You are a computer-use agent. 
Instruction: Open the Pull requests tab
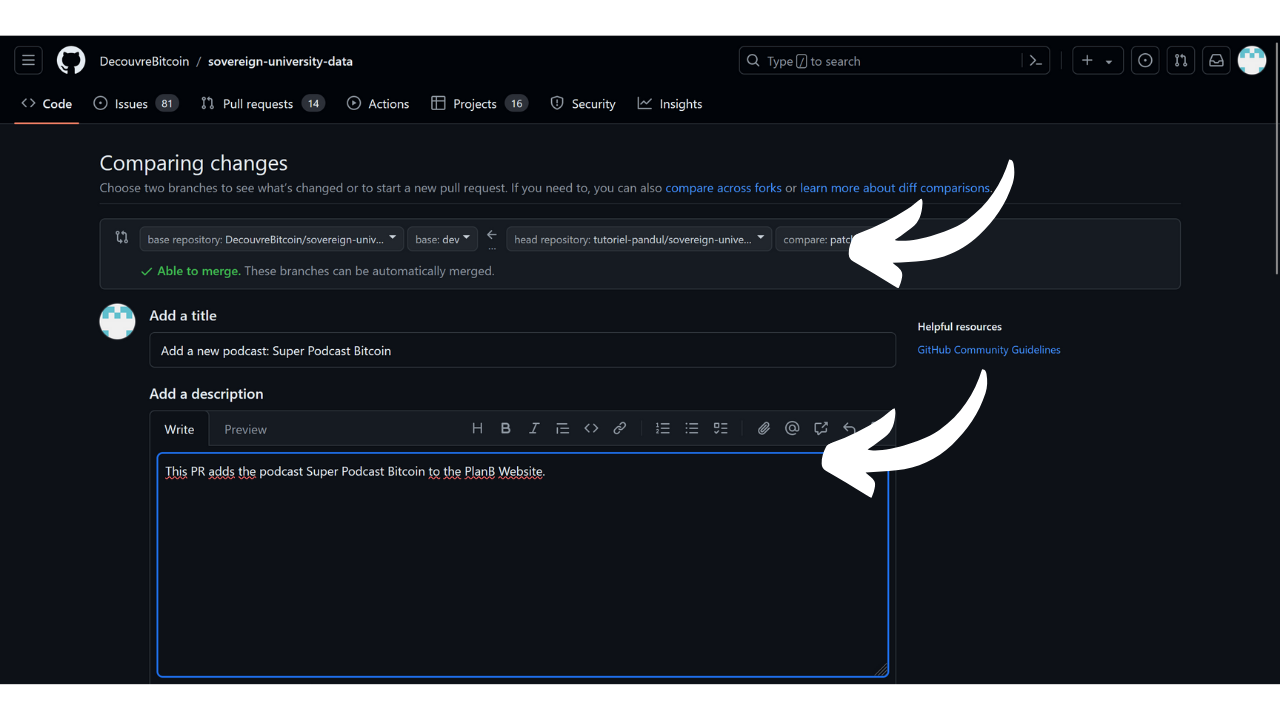click(263, 104)
